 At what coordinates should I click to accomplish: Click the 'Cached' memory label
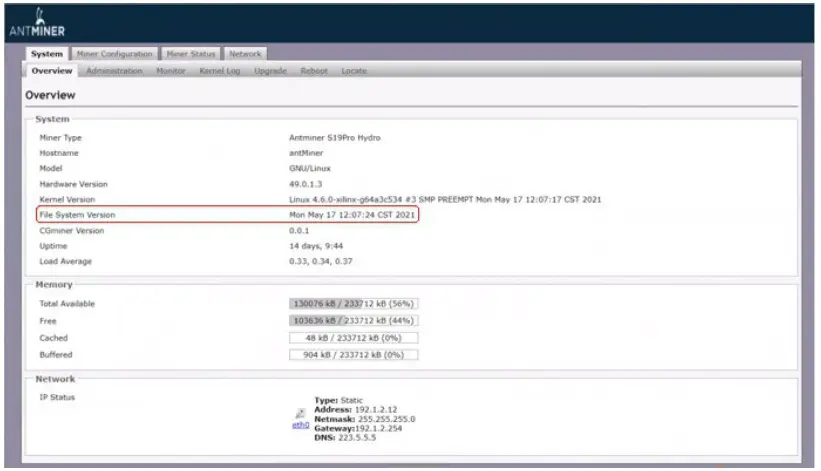53,338
